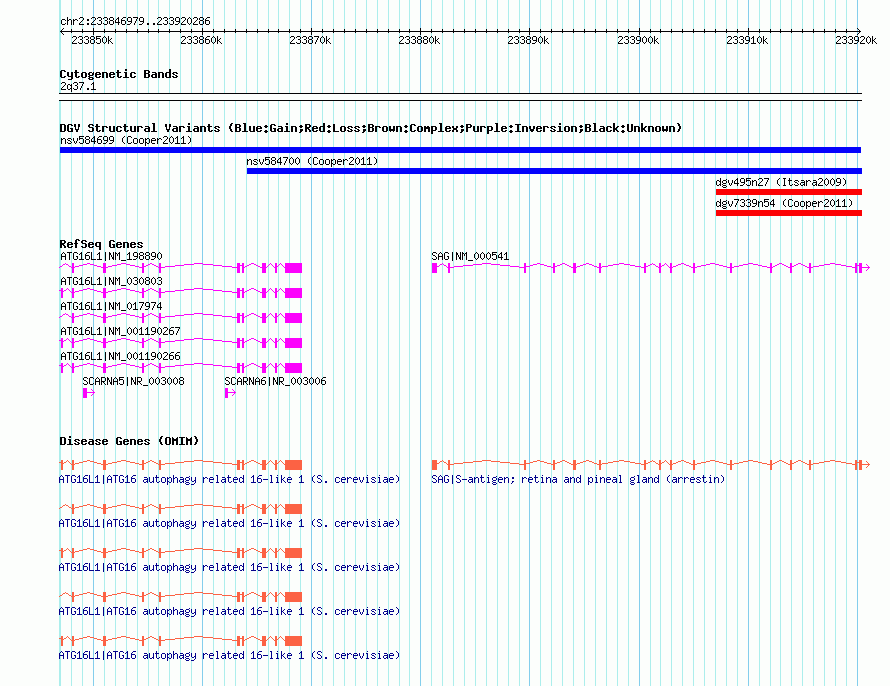The height and width of the screenshot is (686, 890).
Task: Click the 233850k ruler tick label
Action: 92,40
